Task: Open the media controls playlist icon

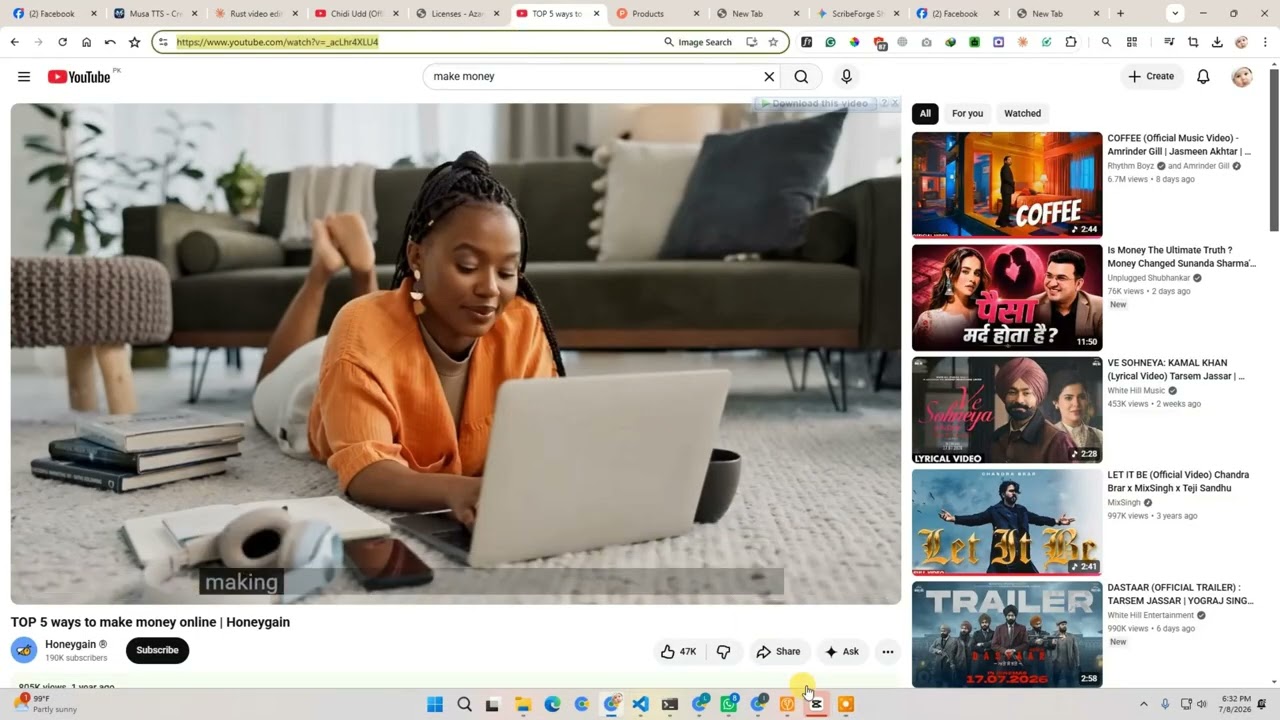Action: 1169,42
